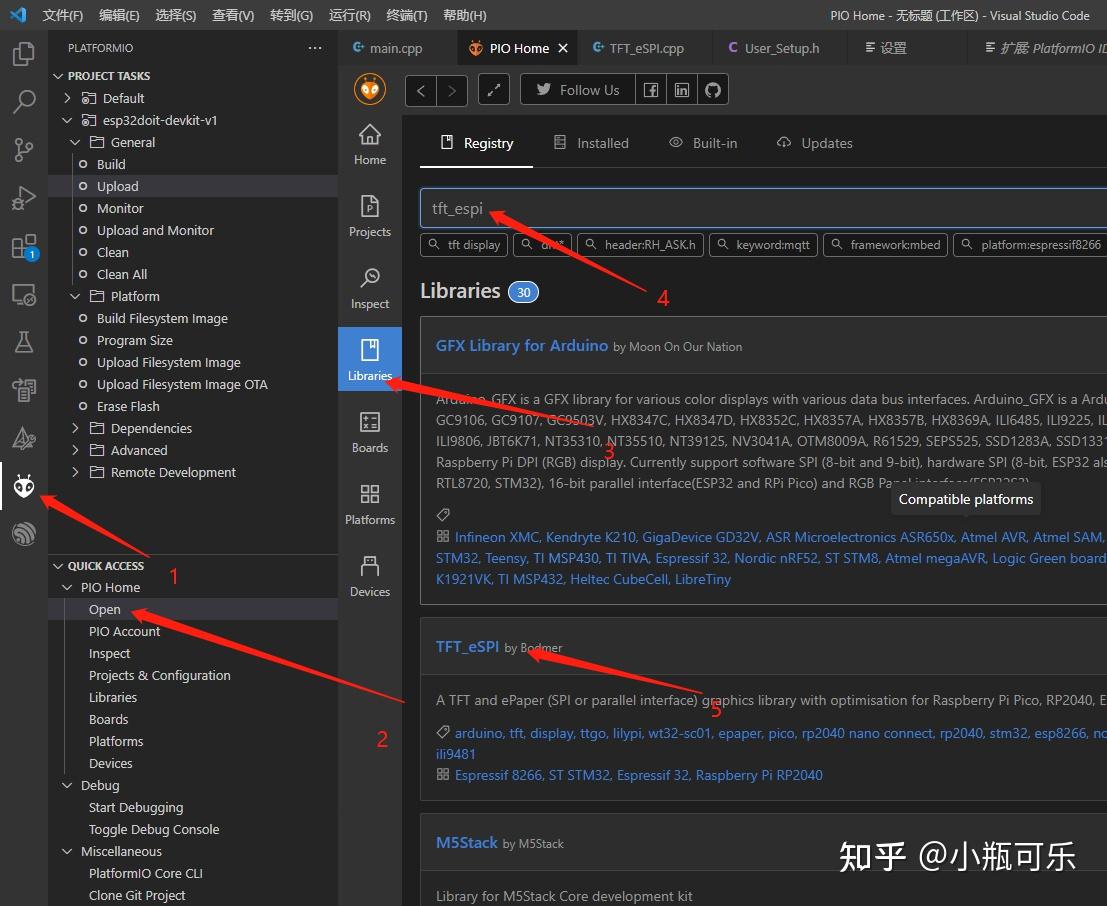The width and height of the screenshot is (1107, 906).
Task: Open Run and Debug view icon
Action: point(23,198)
